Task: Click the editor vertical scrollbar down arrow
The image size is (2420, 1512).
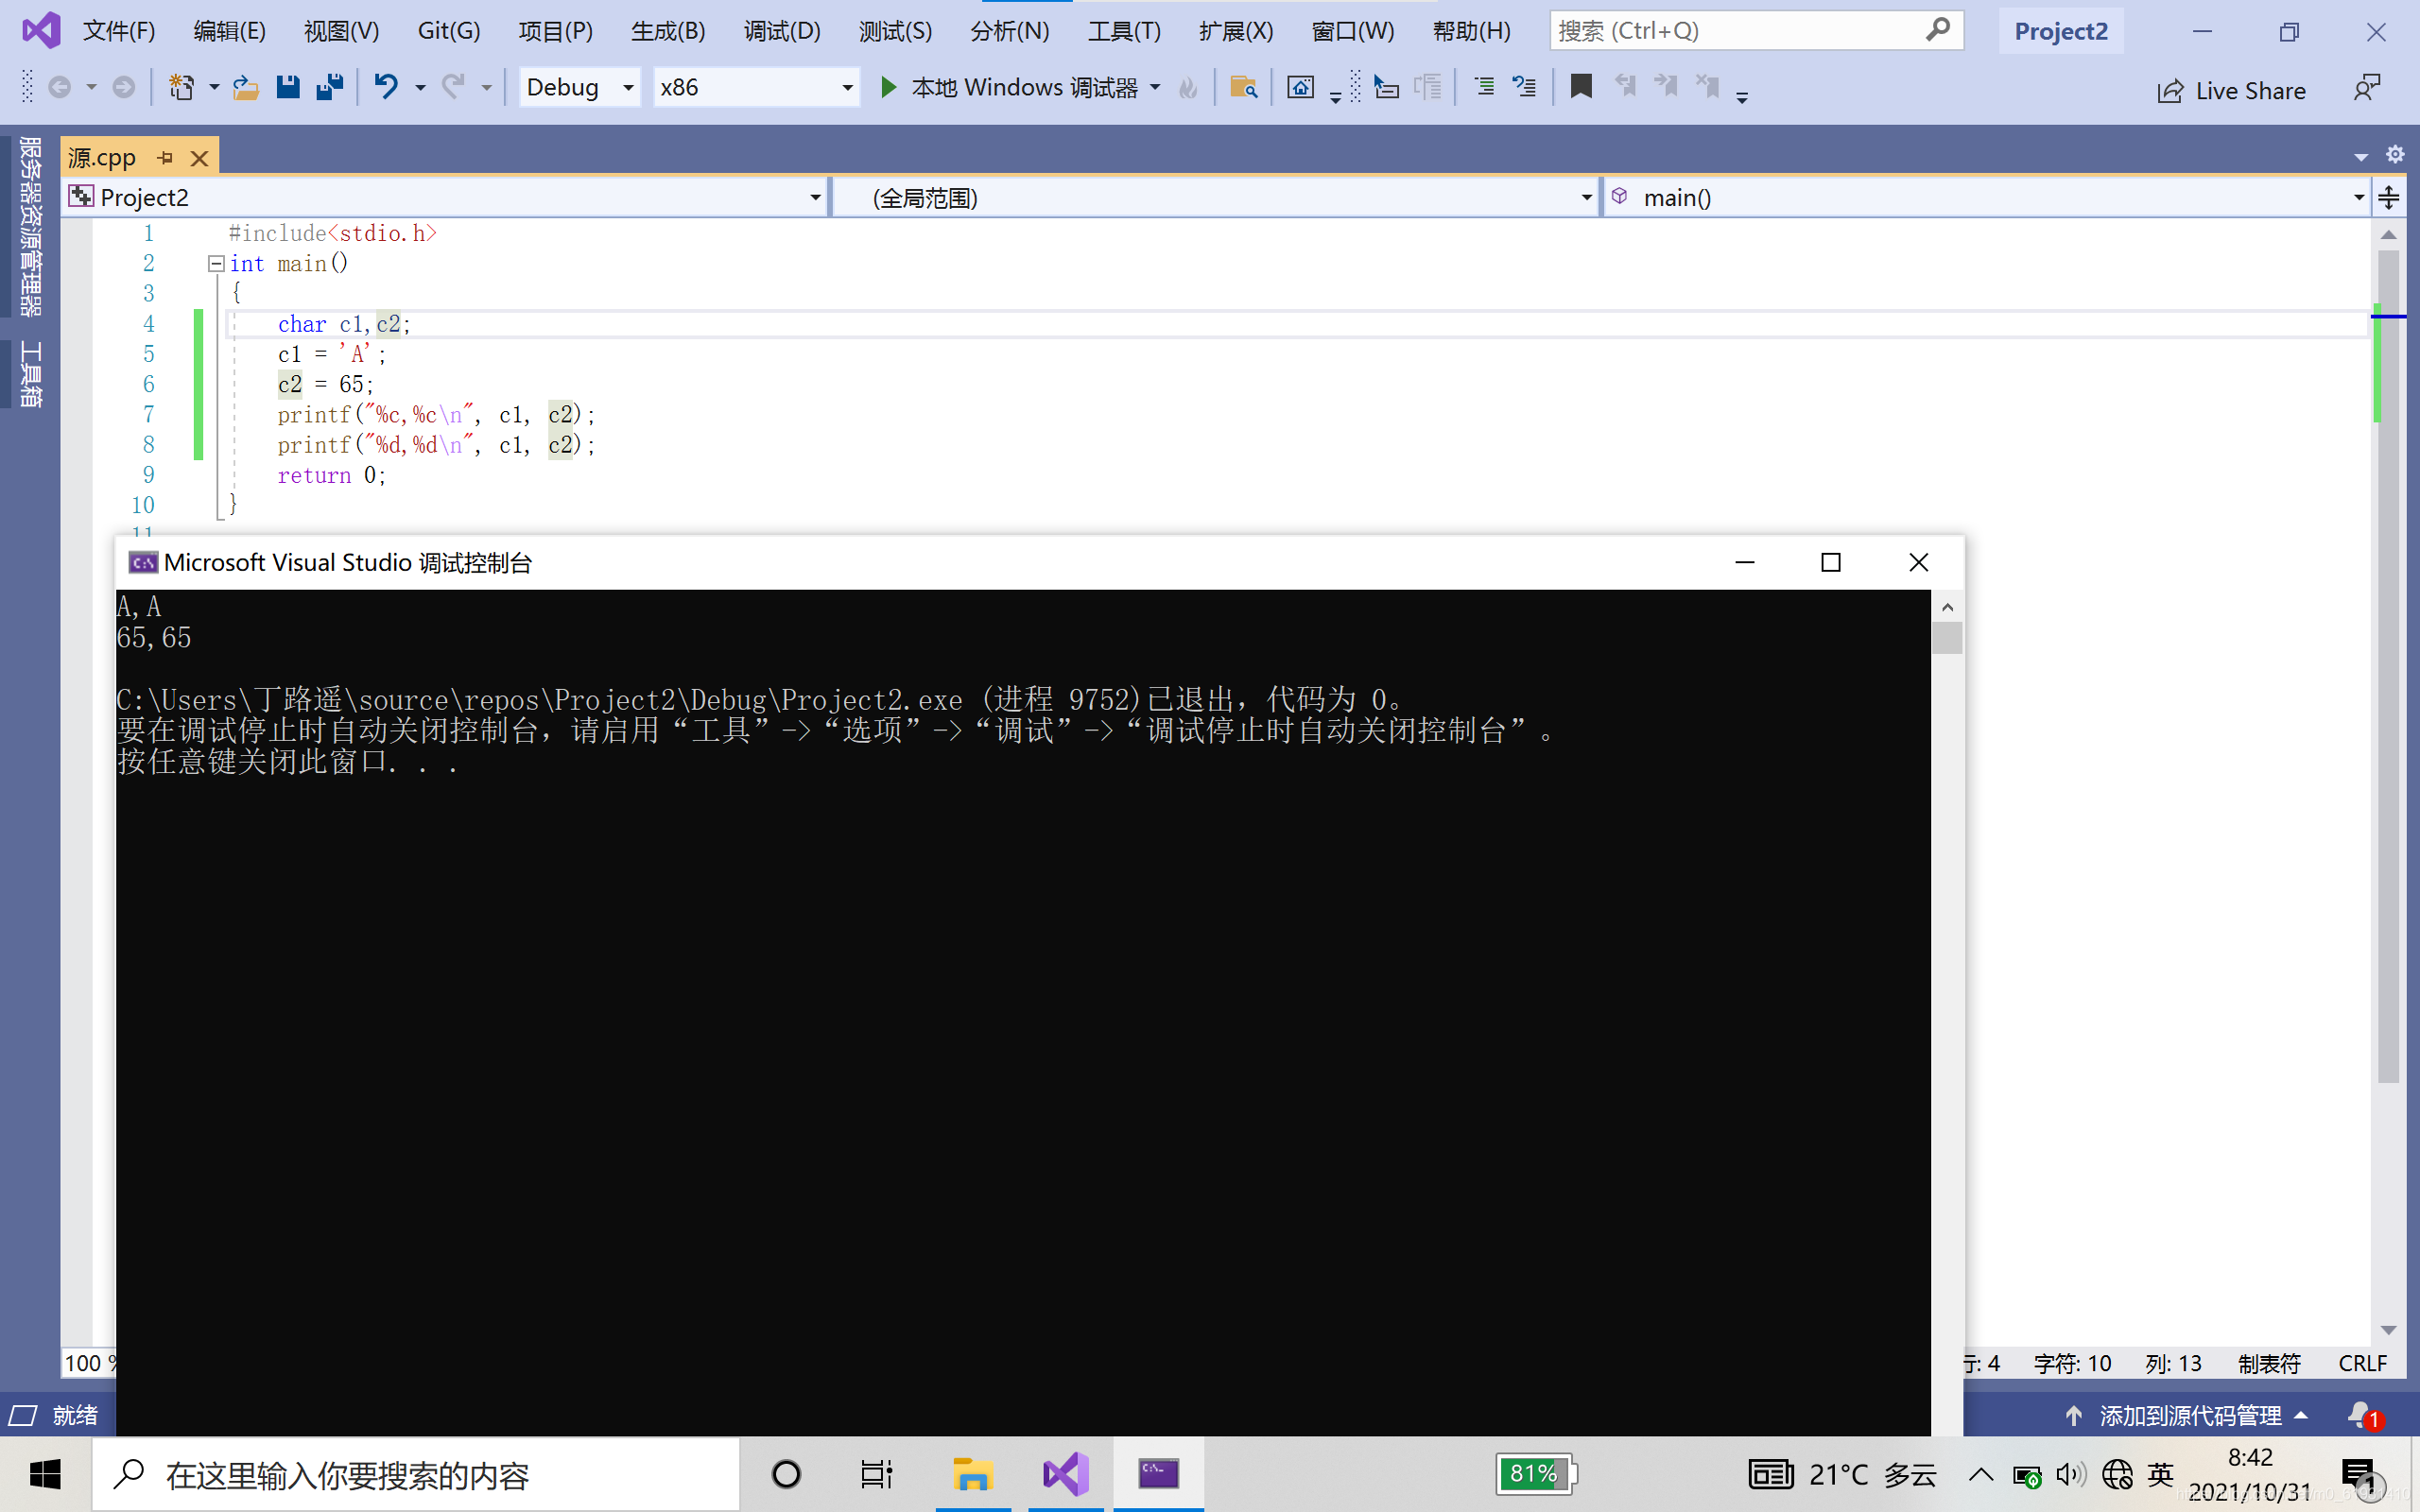Action: 2389,1330
